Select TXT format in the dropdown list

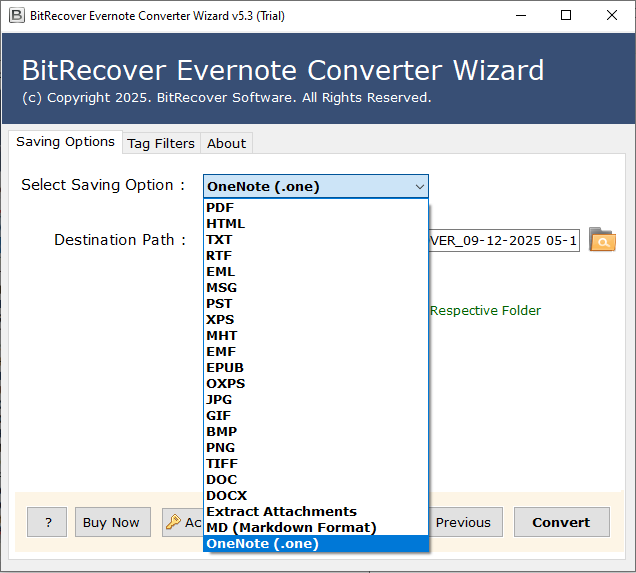316,240
